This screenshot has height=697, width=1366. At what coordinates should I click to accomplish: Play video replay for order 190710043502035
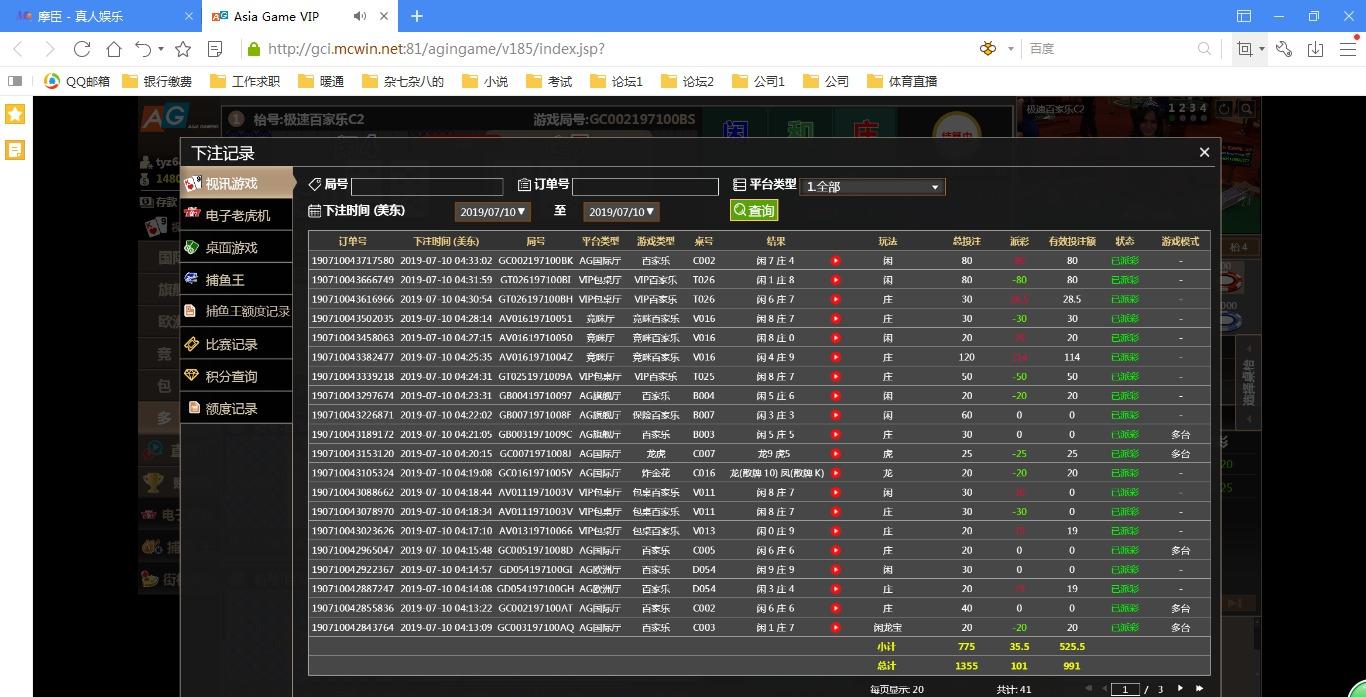[x=835, y=319]
